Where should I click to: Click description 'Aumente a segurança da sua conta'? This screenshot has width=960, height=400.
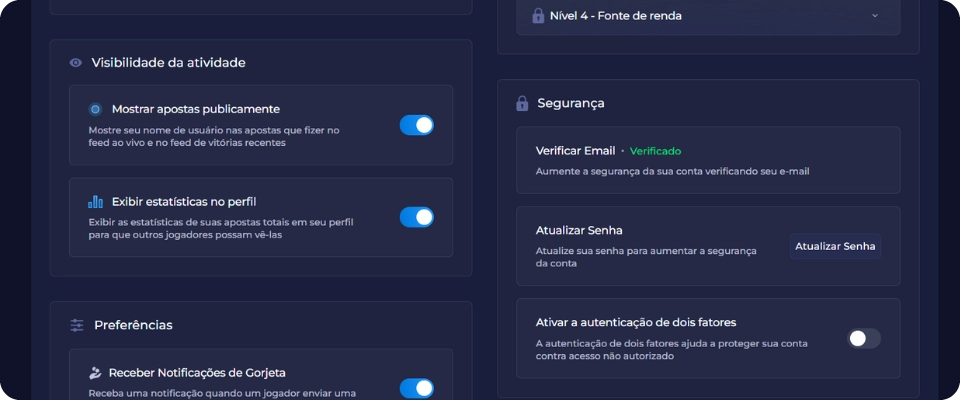coord(672,172)
